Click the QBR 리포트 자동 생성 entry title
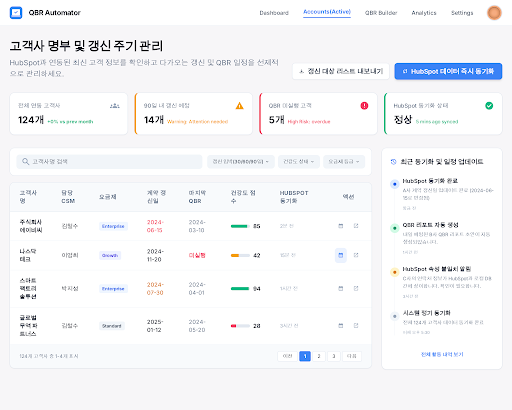The image size is (512, 410). coord(430,225)
